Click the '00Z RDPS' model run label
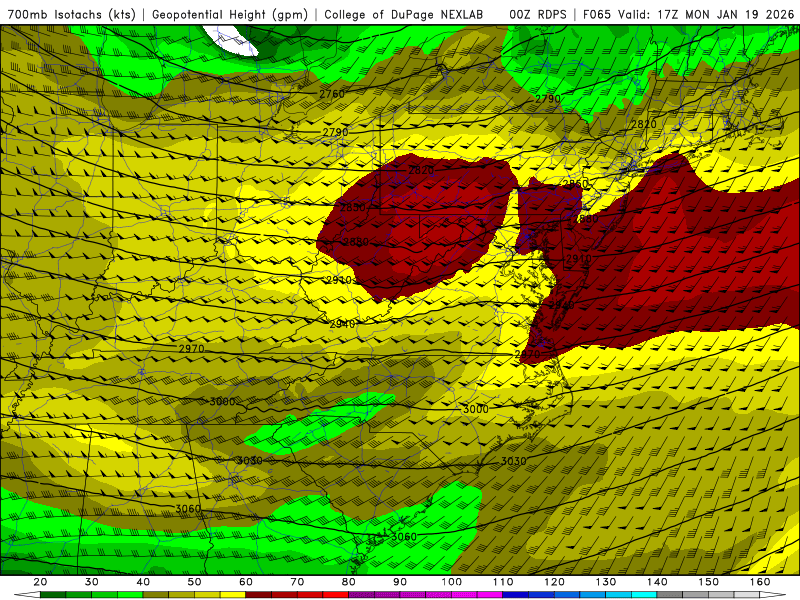The width and height of the screenshot is (800, 600). 538,15
